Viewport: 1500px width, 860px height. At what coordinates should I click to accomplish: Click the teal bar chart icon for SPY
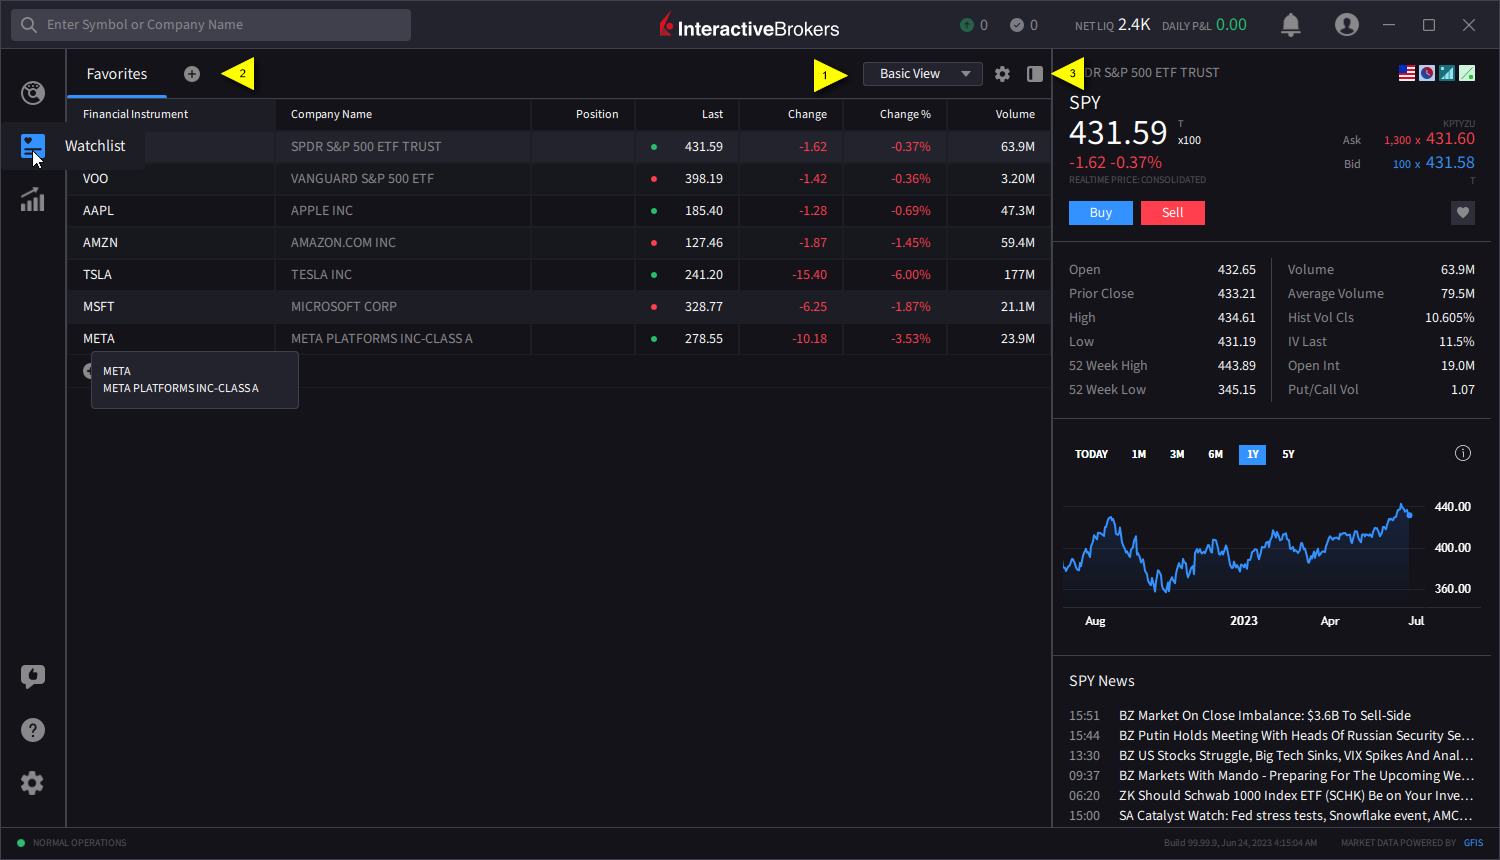pyautogui.click(x=1447, y=73)
